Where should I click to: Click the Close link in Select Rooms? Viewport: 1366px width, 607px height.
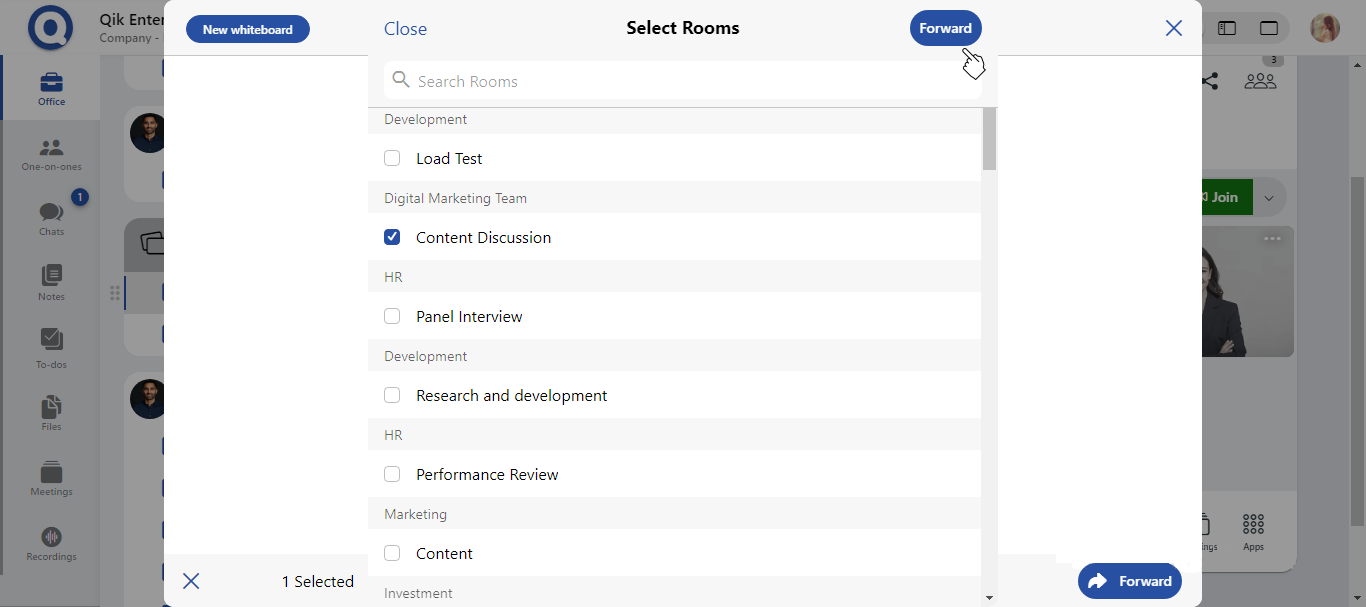coord(405,29)
